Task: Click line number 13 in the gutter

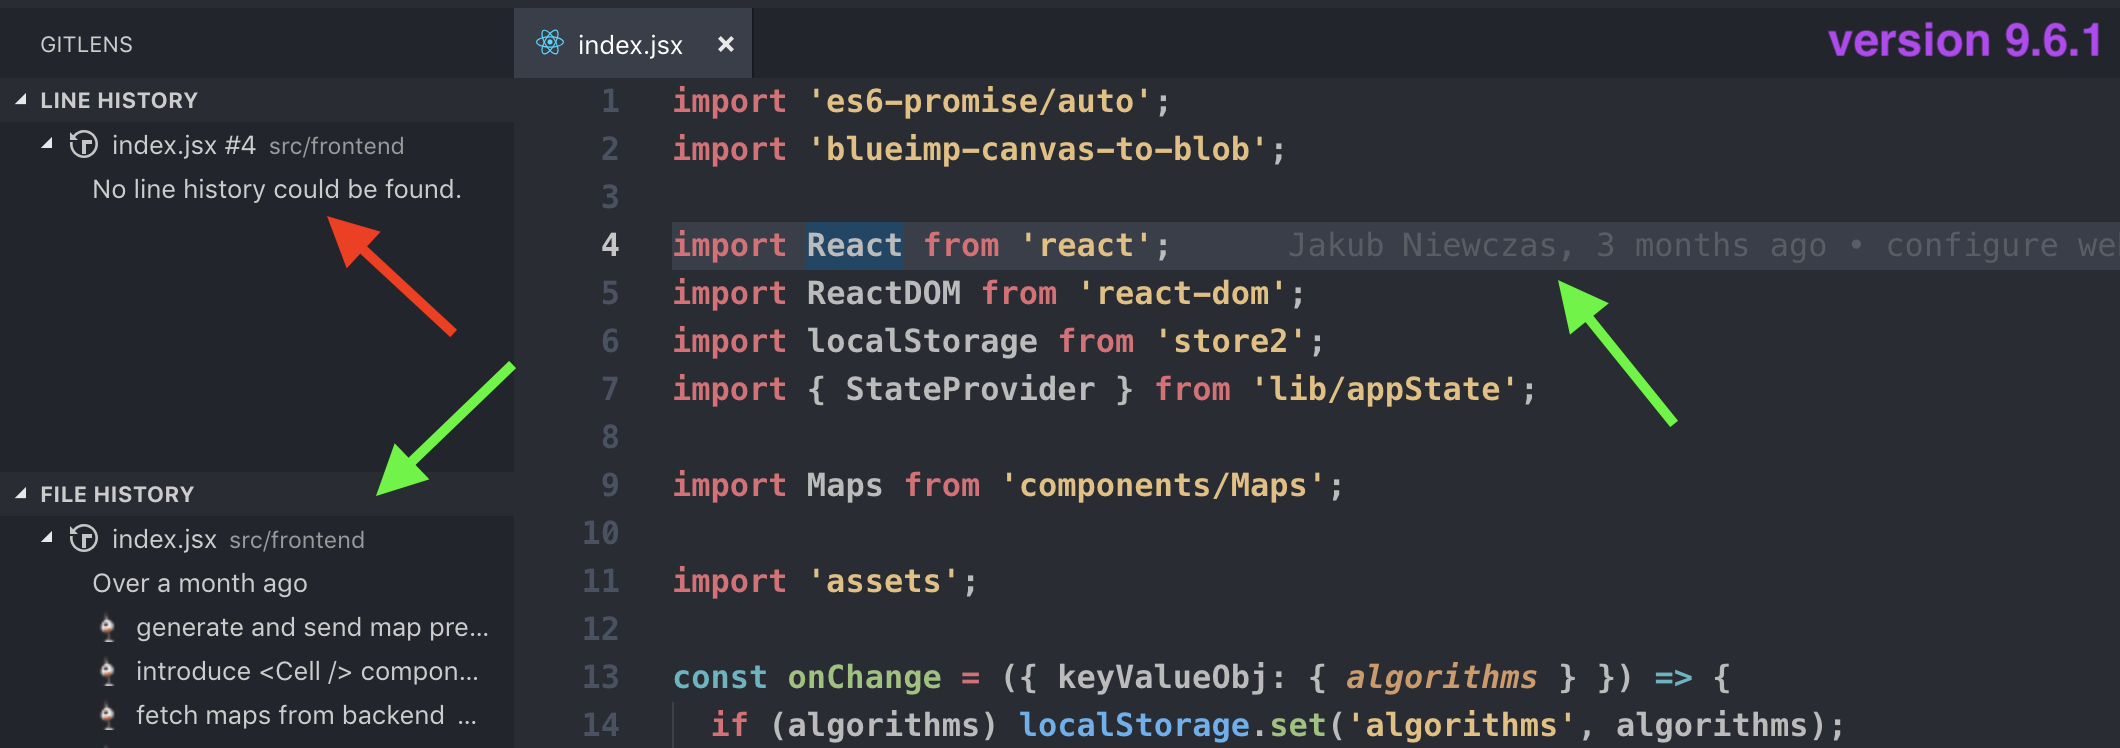Action: 601,677
